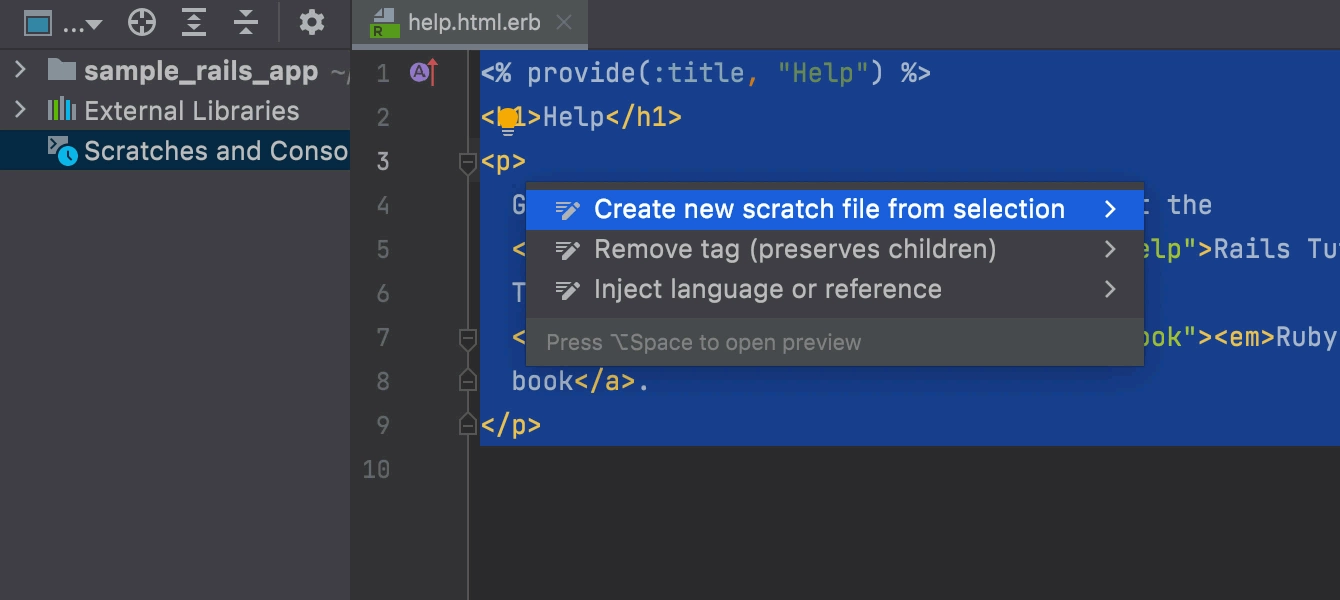1340x600 pixels.
Task: Click the provide(:title, "Help") code on line 1
Action: [703, 73]
